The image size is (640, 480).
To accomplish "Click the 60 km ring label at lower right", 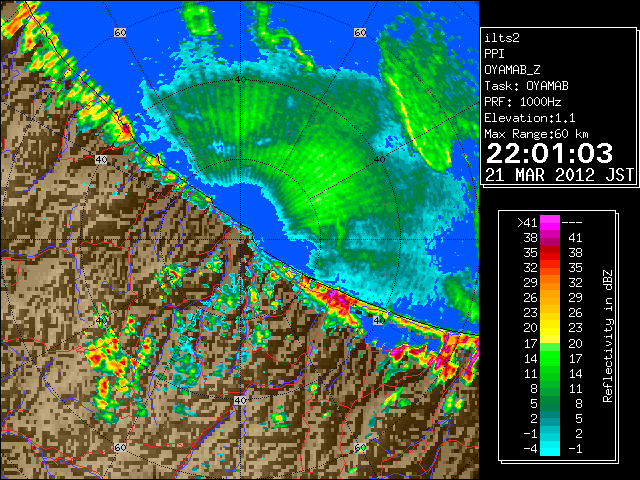I will coord(360,448).
